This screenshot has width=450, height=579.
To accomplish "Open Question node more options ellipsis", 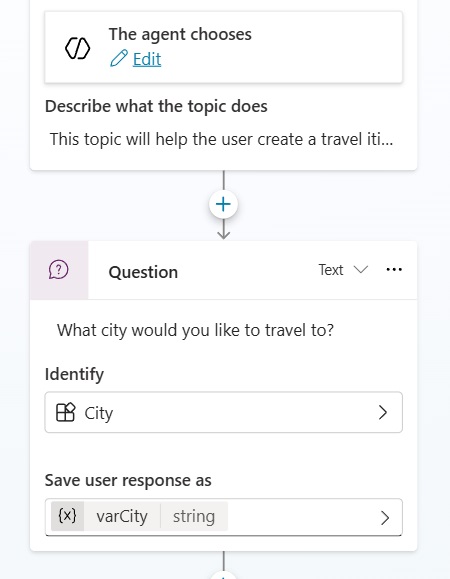I will click(394, 270).
